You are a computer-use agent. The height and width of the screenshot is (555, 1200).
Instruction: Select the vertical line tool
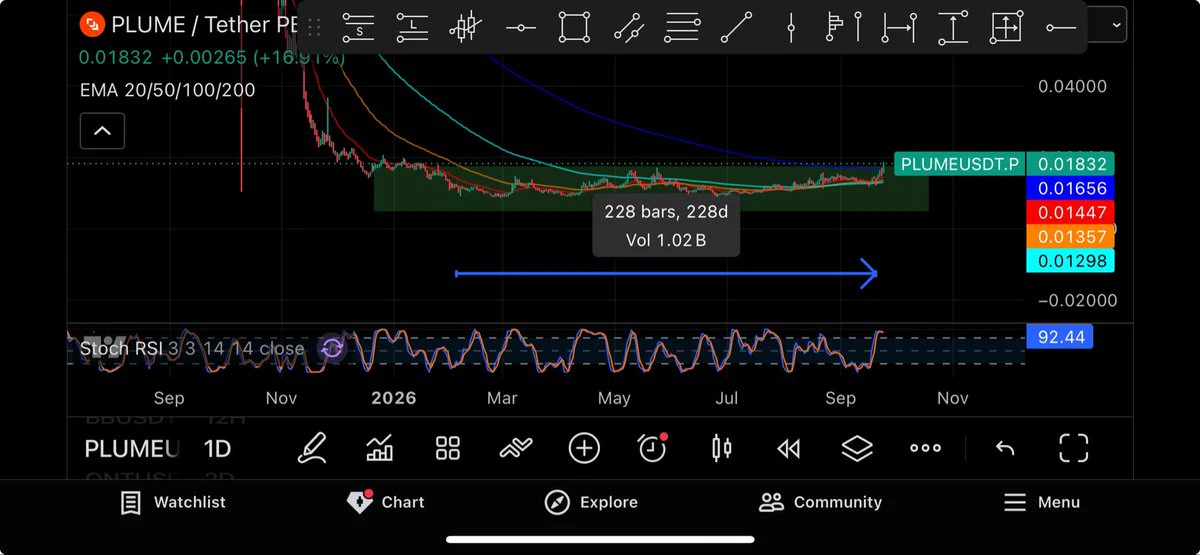pyautogui.click(x=791, y=28)
